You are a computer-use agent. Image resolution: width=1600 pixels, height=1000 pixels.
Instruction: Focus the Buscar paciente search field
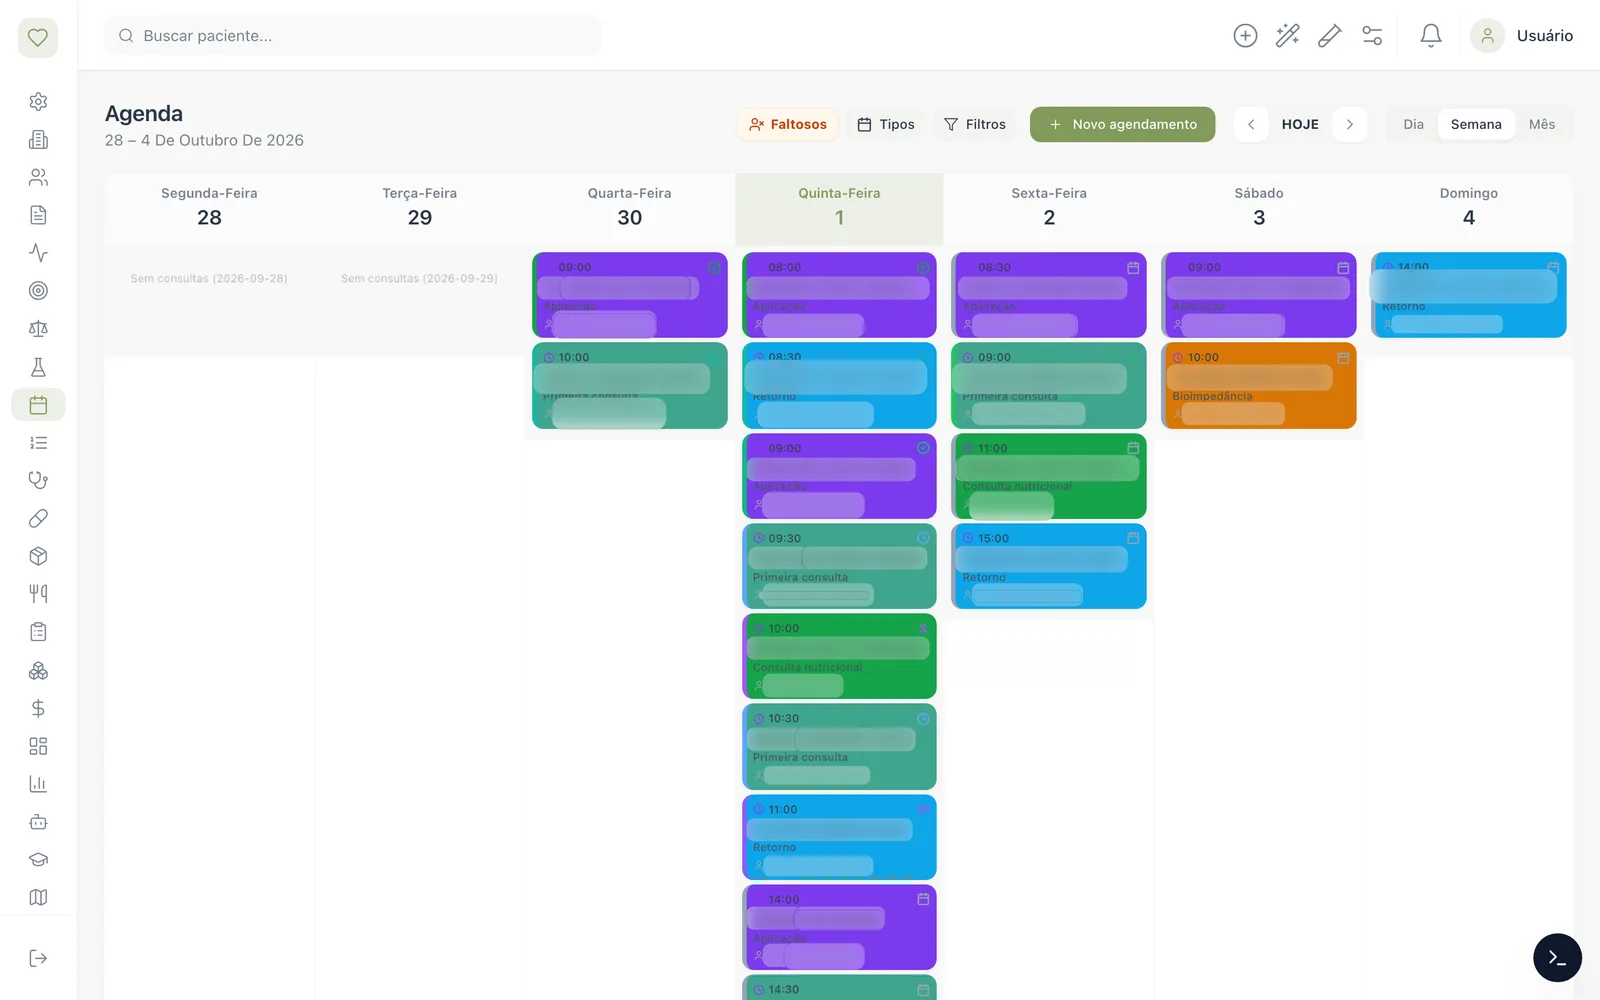(353, 36)
